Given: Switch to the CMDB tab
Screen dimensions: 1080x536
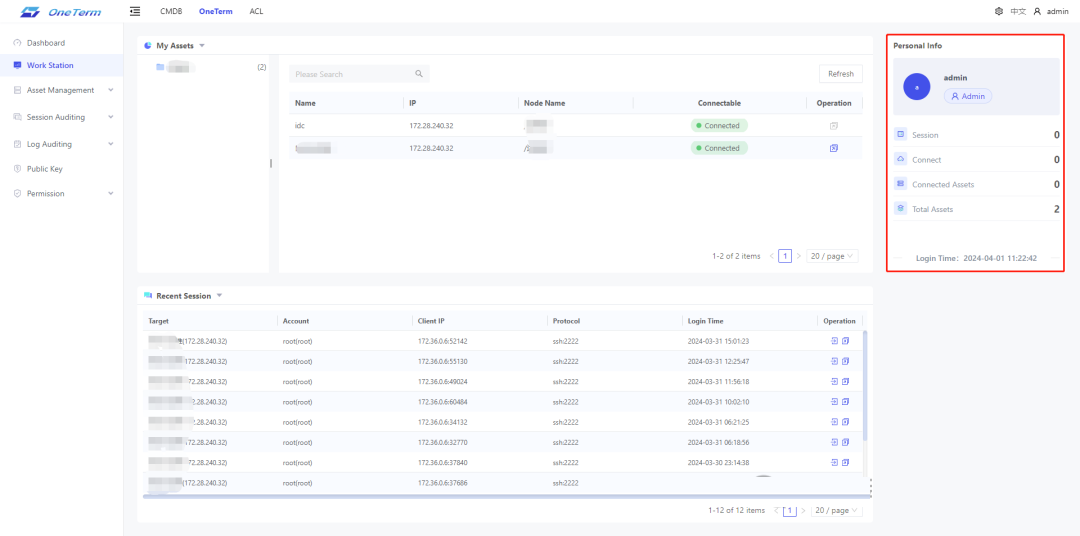Looking at the screenshot, I should (171, 11).
